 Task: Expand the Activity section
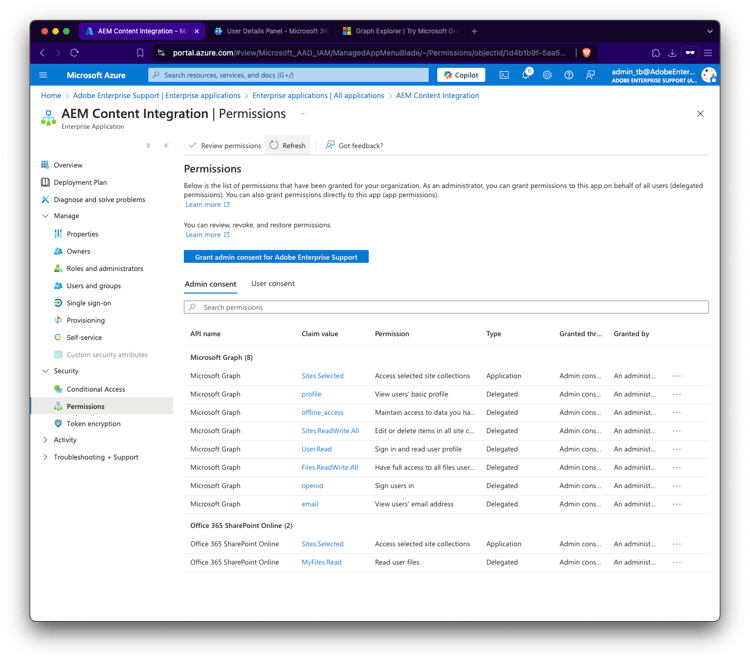[45, 440]
